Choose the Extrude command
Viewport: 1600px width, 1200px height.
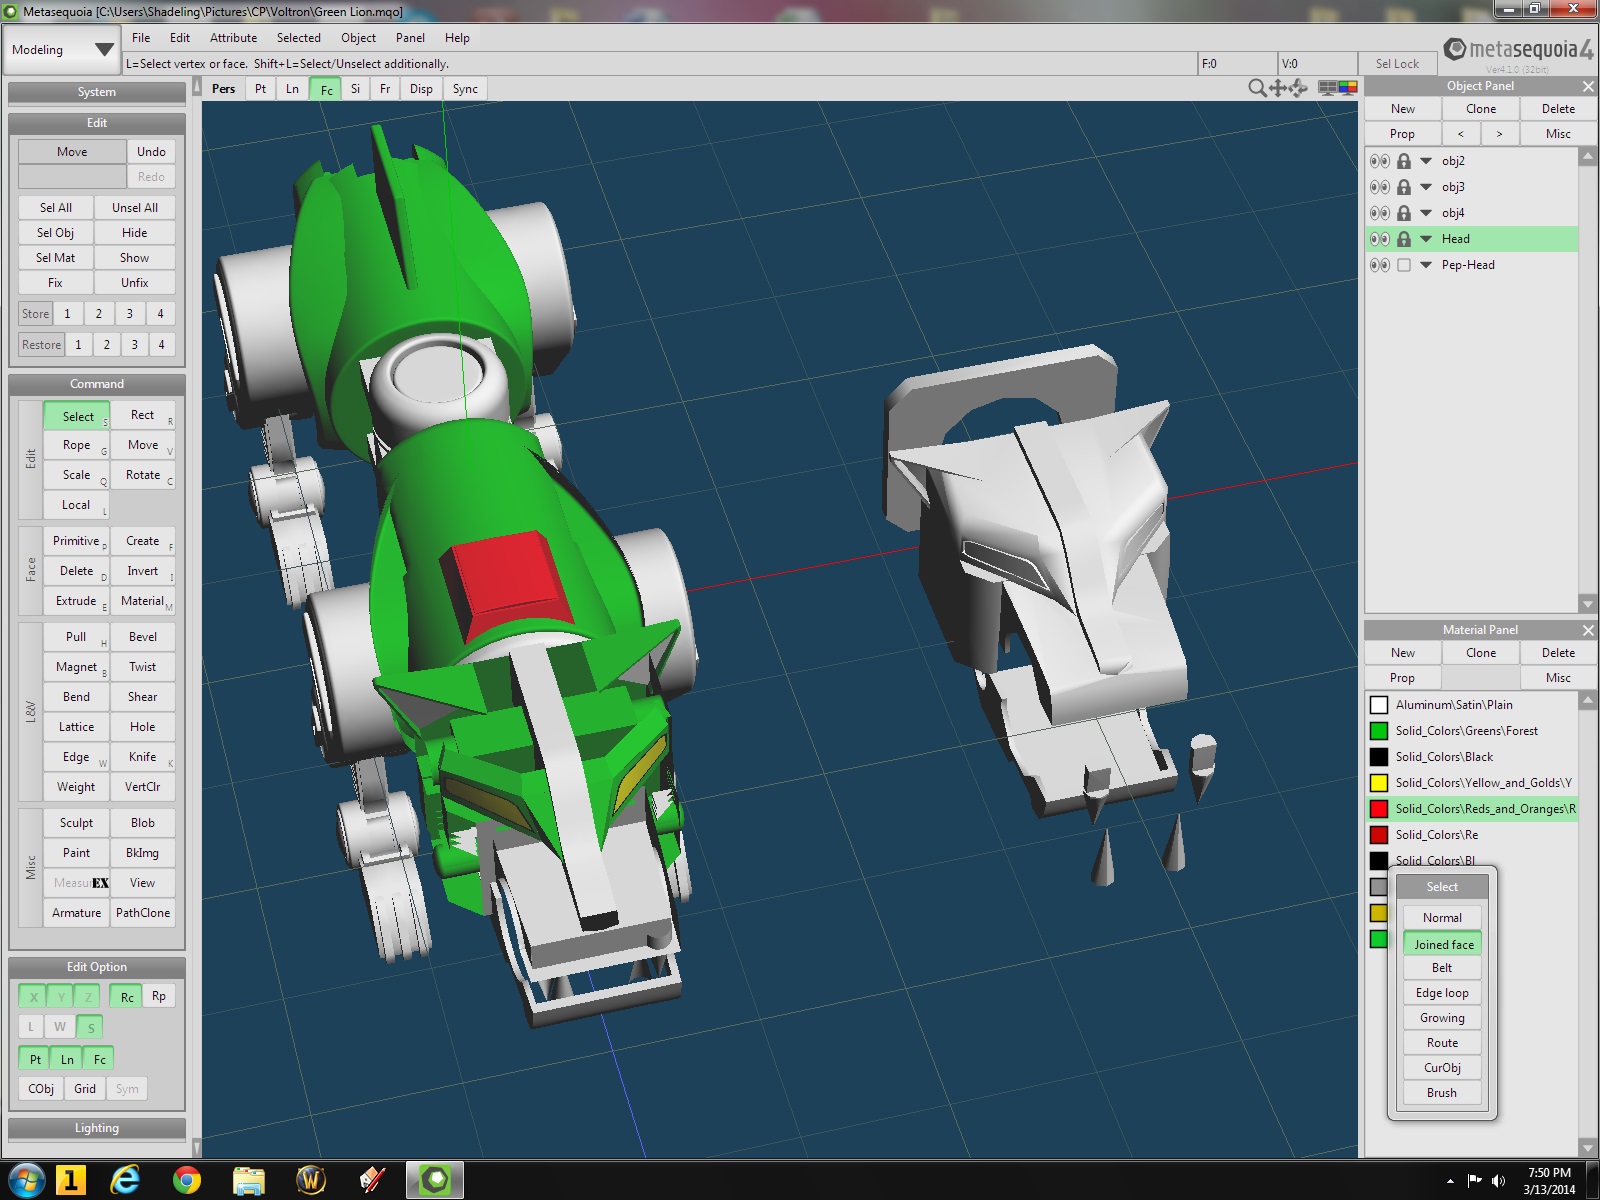[76, 601]
